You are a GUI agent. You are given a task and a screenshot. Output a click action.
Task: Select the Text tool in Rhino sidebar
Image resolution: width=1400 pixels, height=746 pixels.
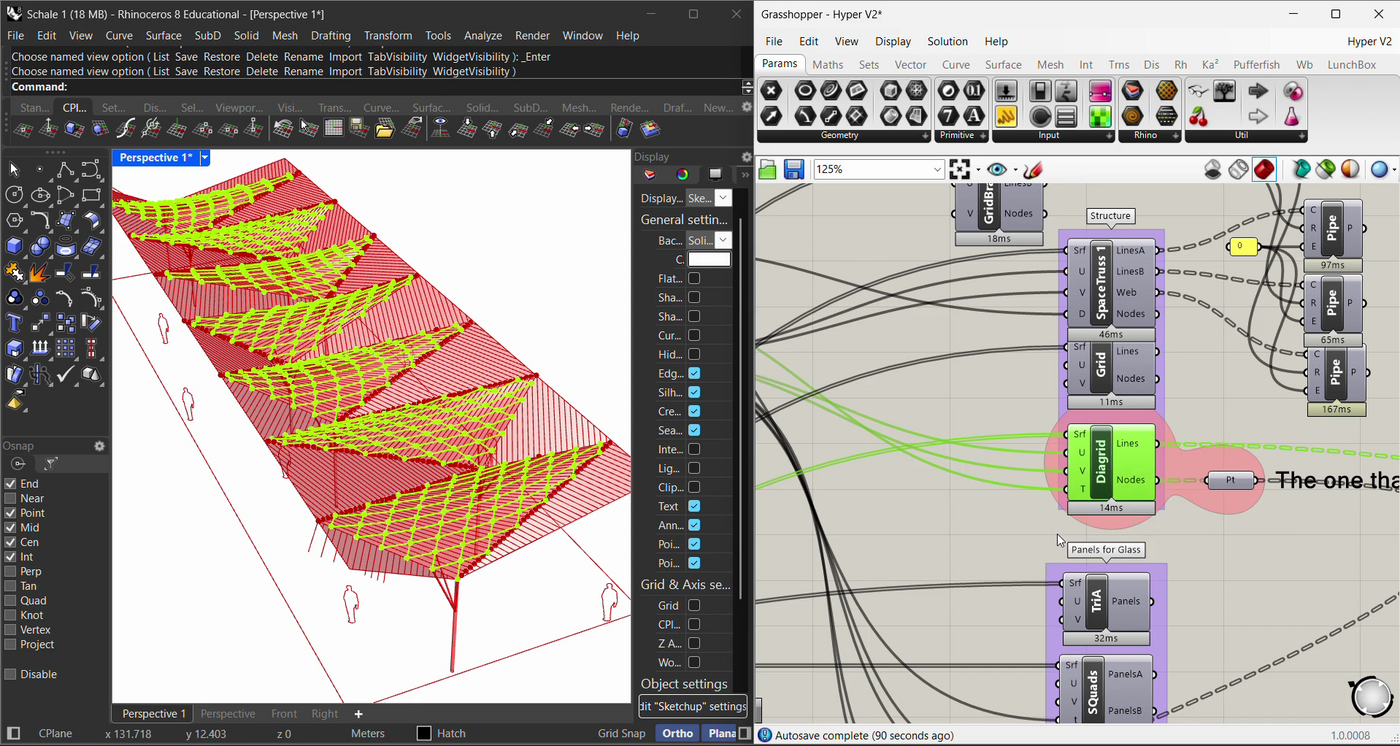click(x=14, y=323)
